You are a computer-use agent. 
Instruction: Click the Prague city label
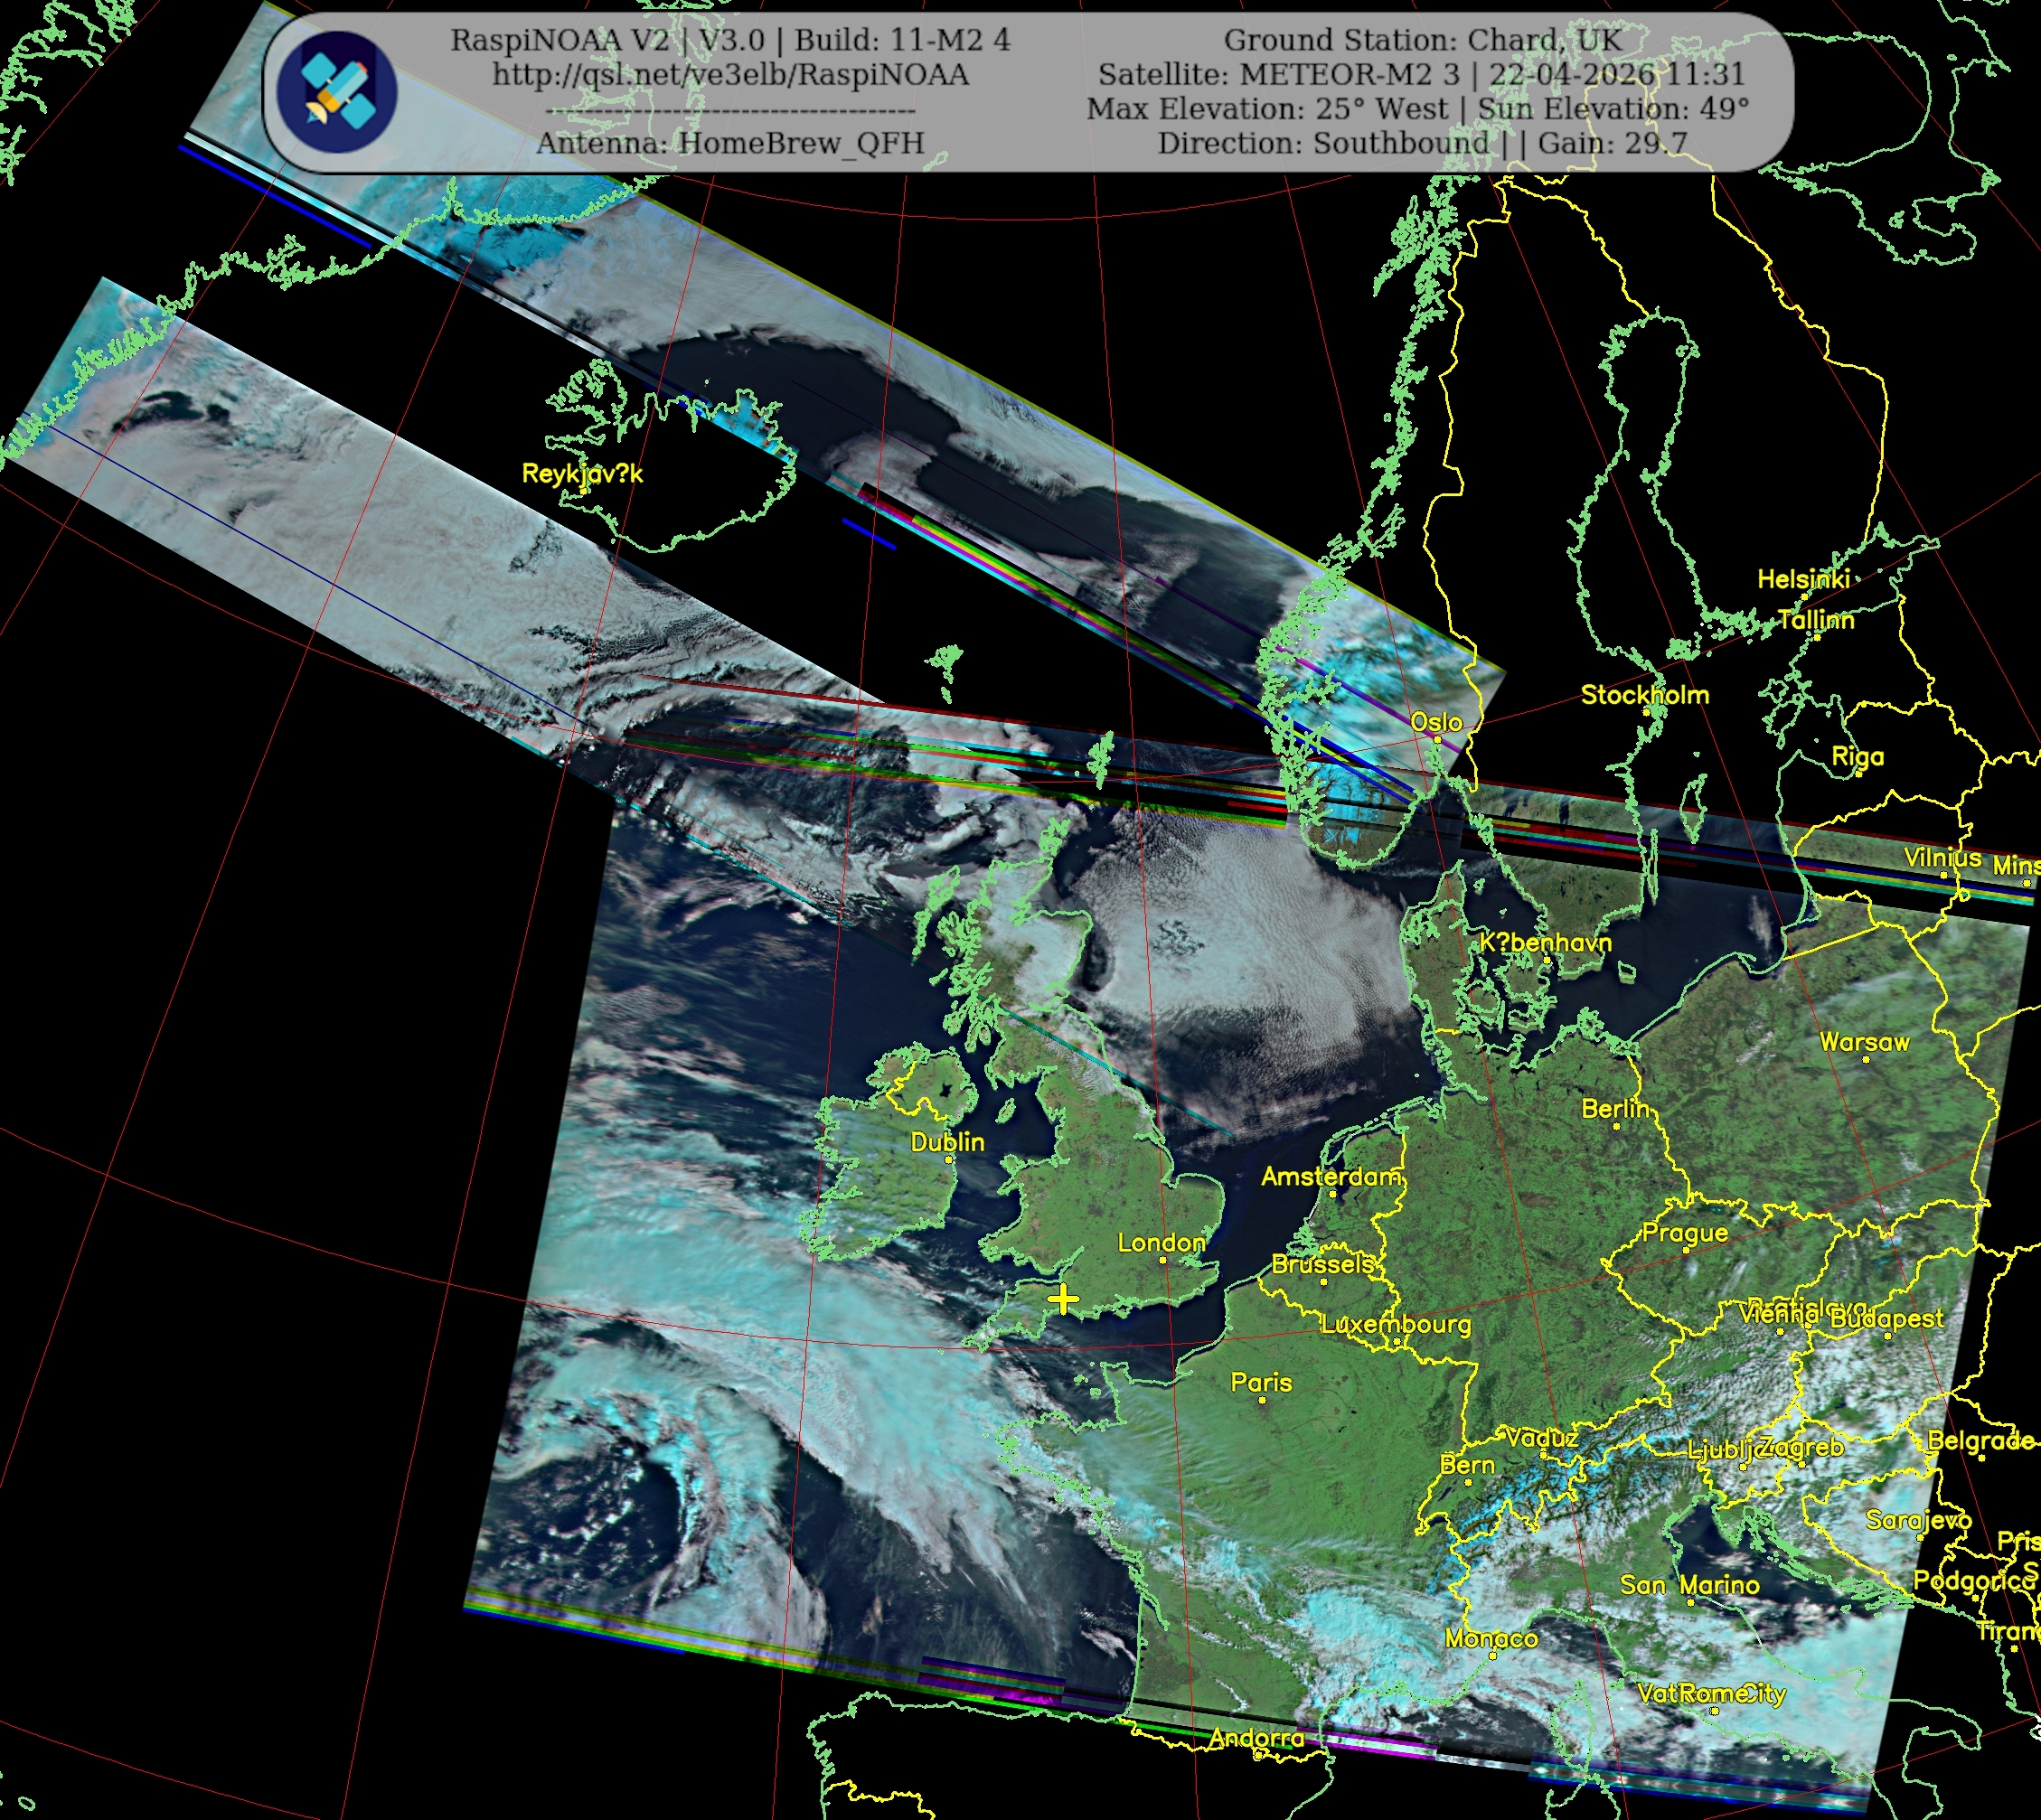(x=1685, y=1233)
